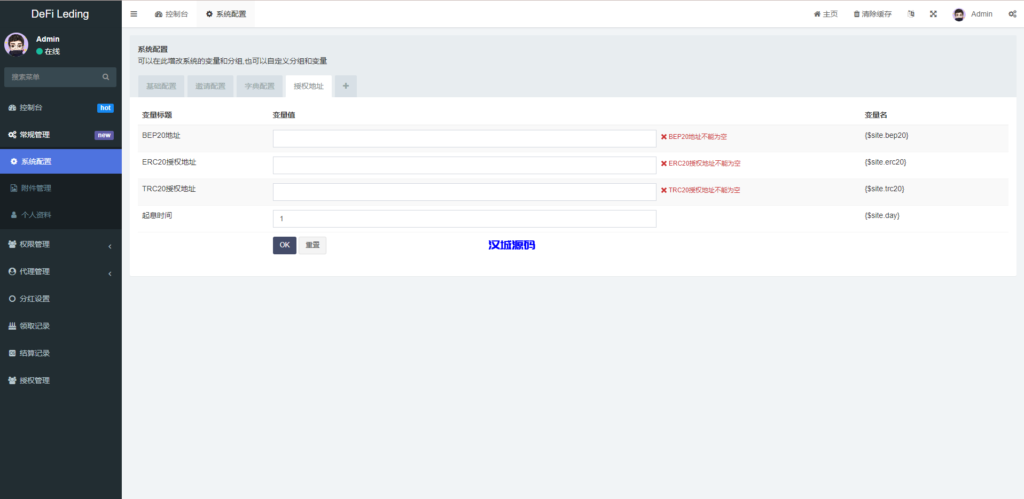Click the 重置 reset button
1024x499 pixels.
point(312,245)
